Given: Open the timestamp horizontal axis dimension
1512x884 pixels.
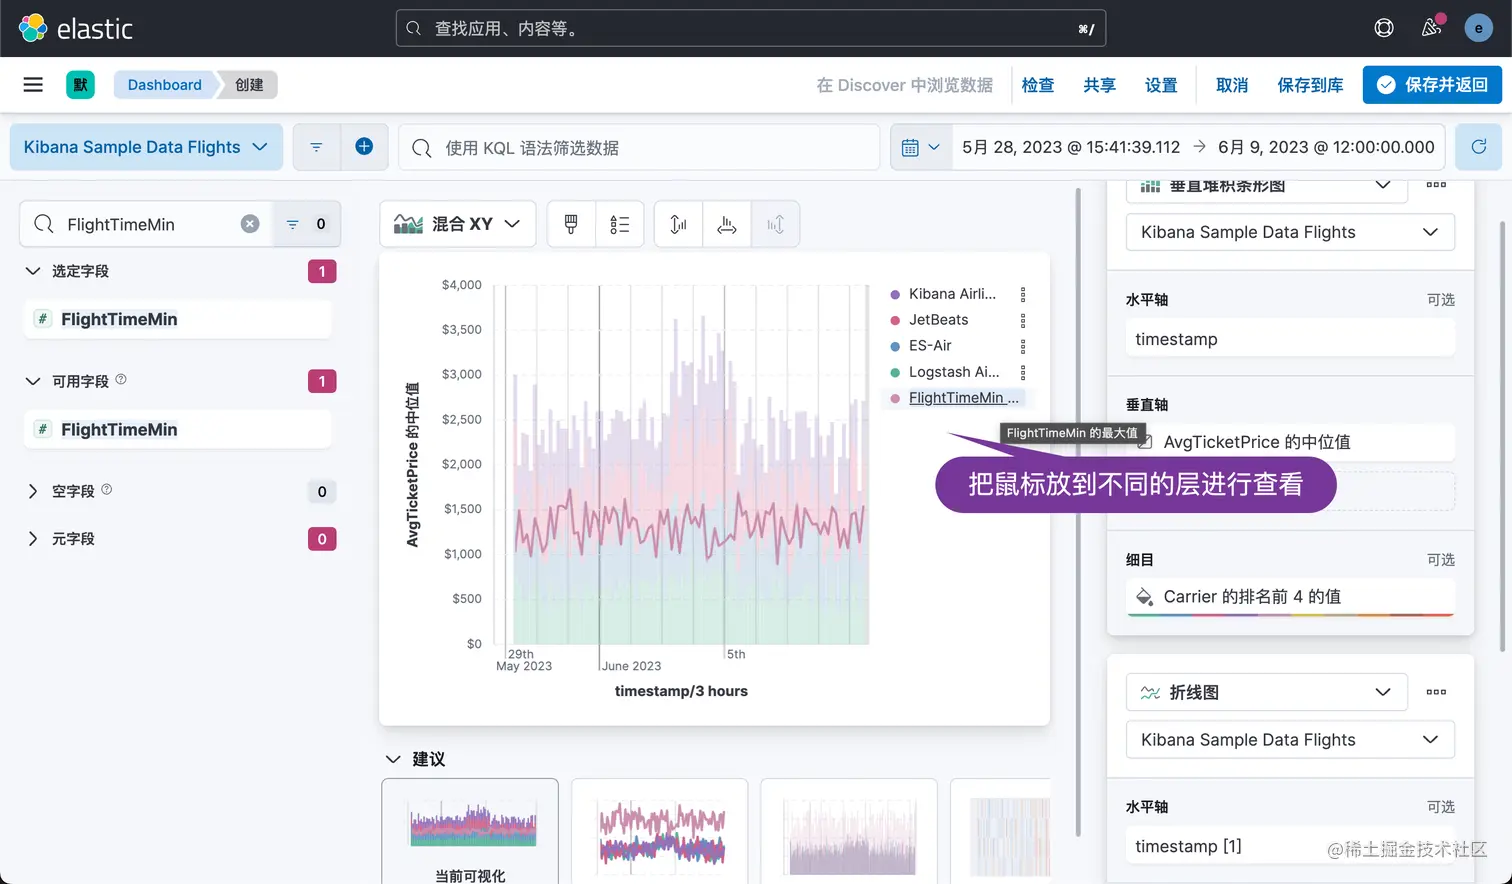Looking at the screenshot, I should [x=1290, y=339].
